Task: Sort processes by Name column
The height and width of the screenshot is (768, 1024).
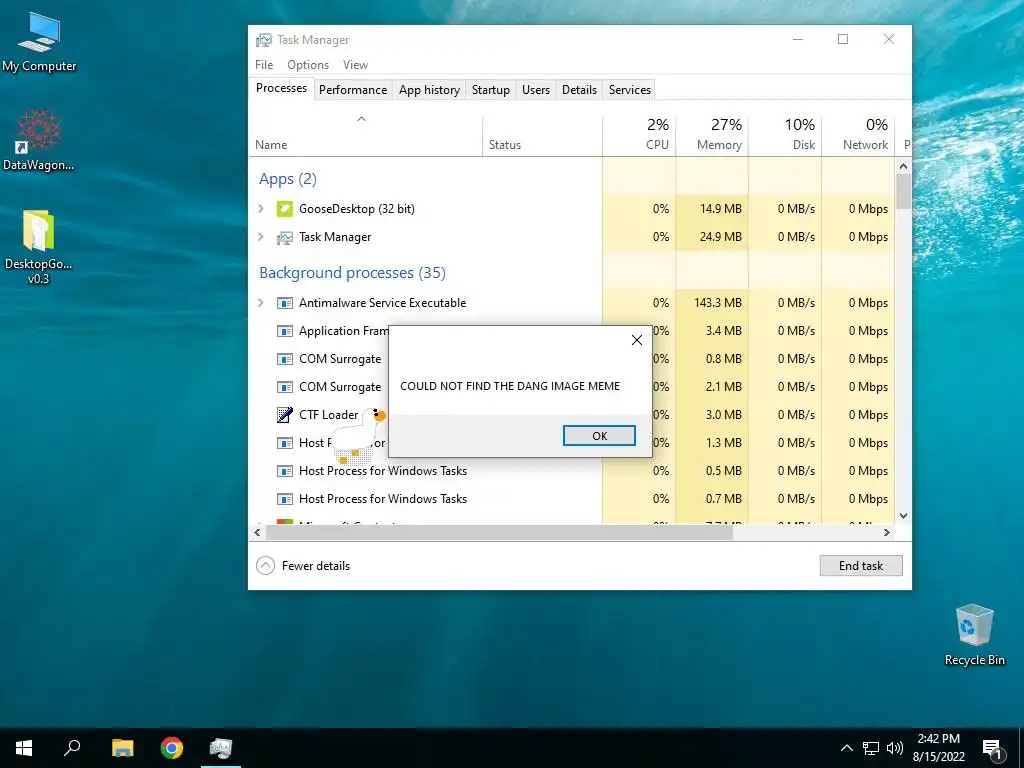Action: pyautogui.click(x=366, y=136)
